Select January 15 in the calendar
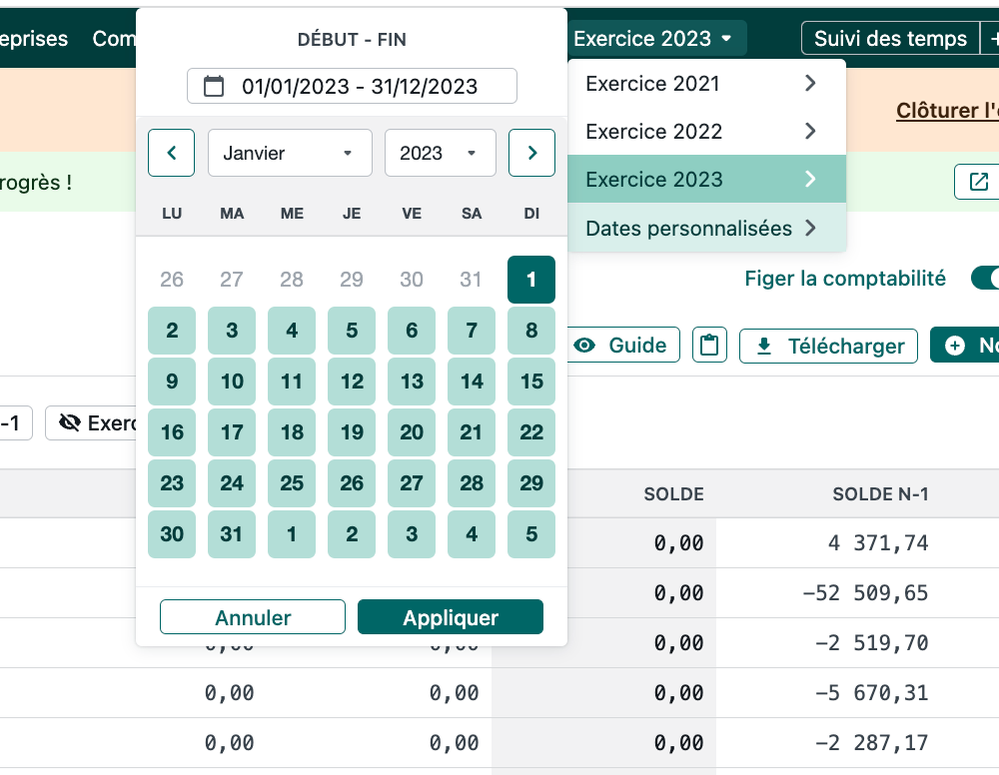This screenshot has width=999, height=775. point(531,381)
